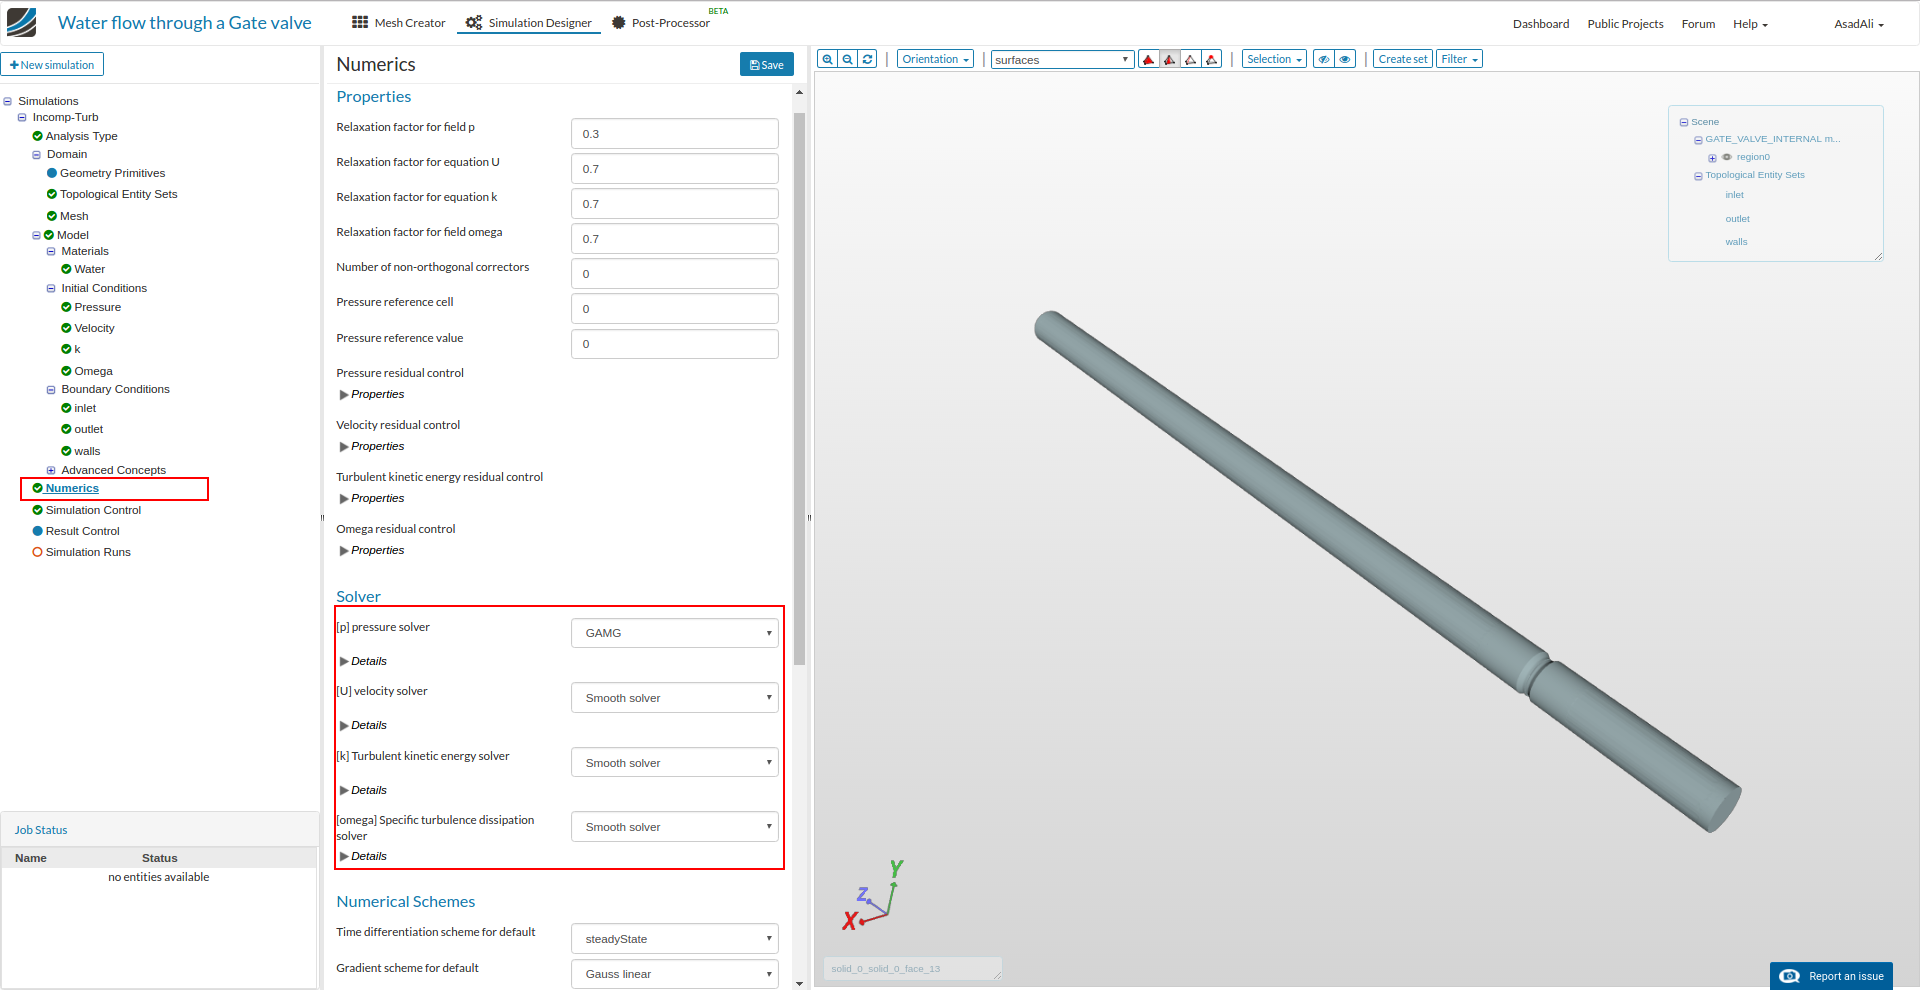
Task: Click the green check icon beside Water
Action: pyautogui.click(x=66, y=269)
